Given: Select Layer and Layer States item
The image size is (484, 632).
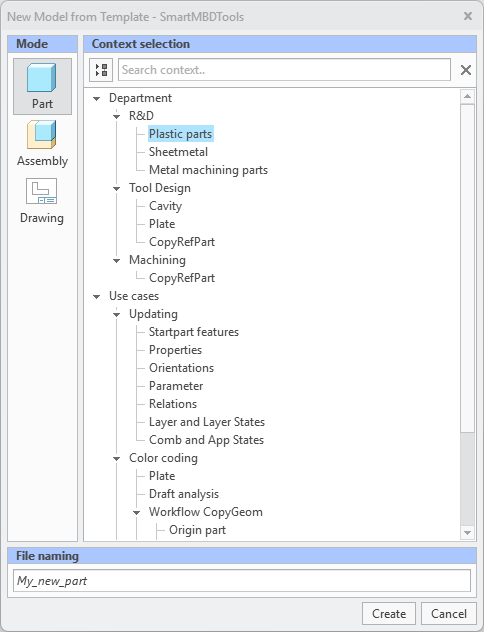Looking at the screenshot, I should click(207, 422).
